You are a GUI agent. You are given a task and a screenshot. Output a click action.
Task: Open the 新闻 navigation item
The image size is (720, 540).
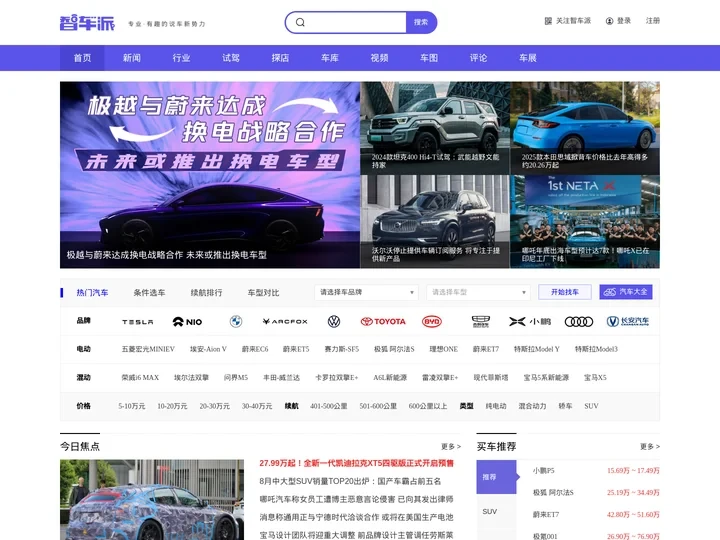tap(132, 58)
